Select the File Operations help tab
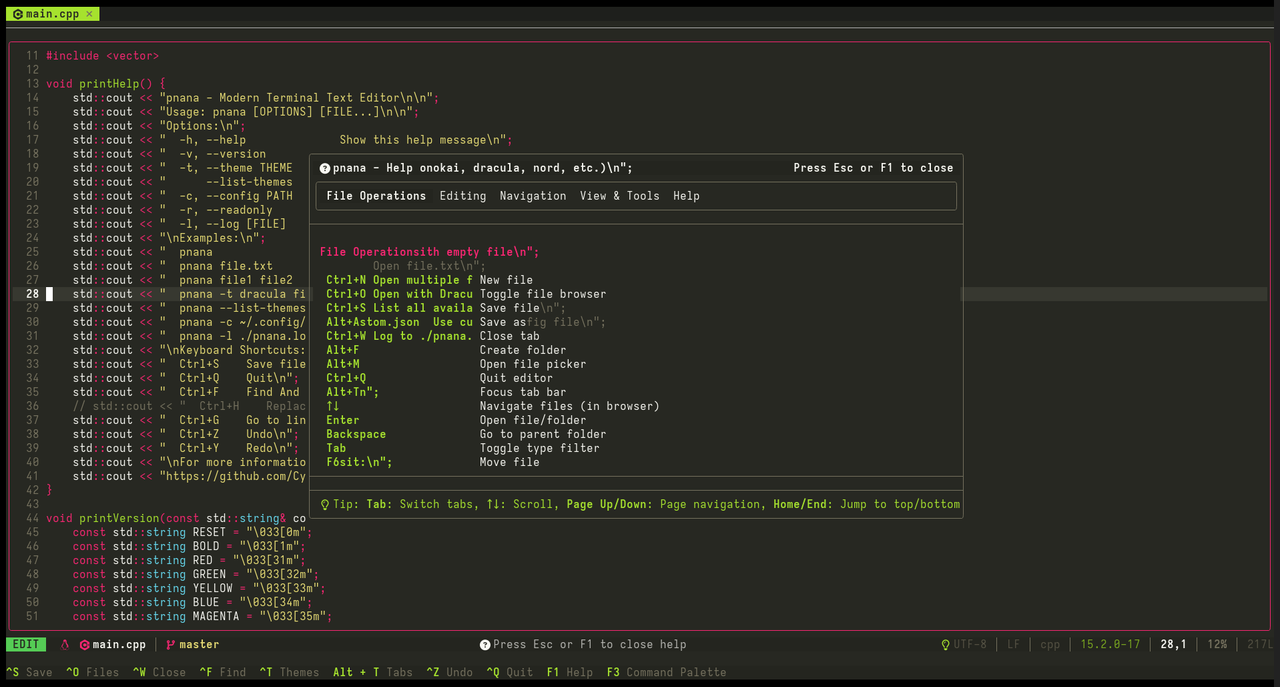The height and width of the screenshot is (687, 1280). 376,196
